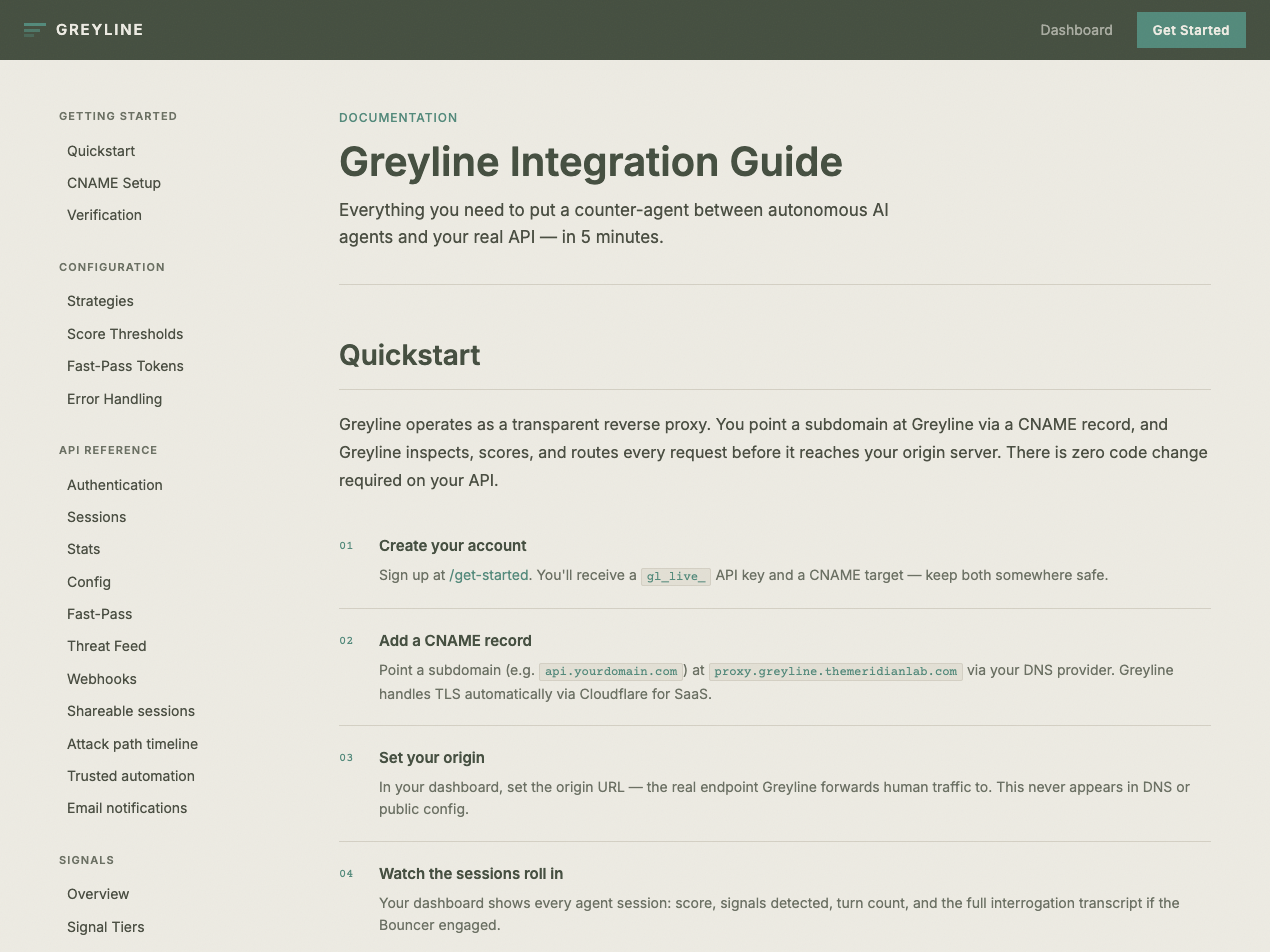The image size is (1270, 952).
Task: Open Webhooks sidebar link
Action: [101, 679]
